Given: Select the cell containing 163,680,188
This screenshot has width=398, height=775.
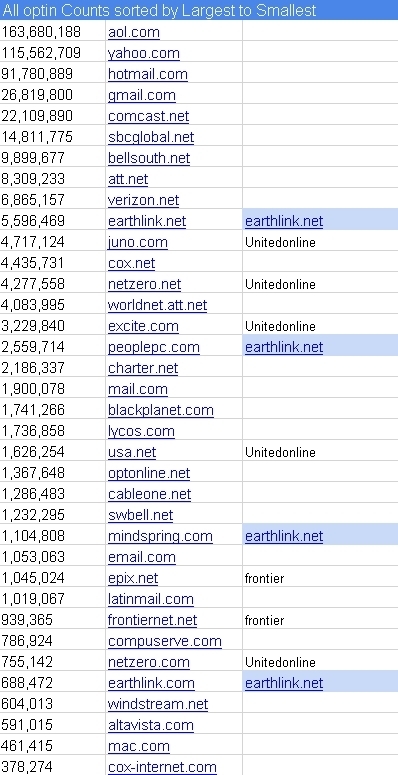Looking at the screenshot, I should point(53,32).
